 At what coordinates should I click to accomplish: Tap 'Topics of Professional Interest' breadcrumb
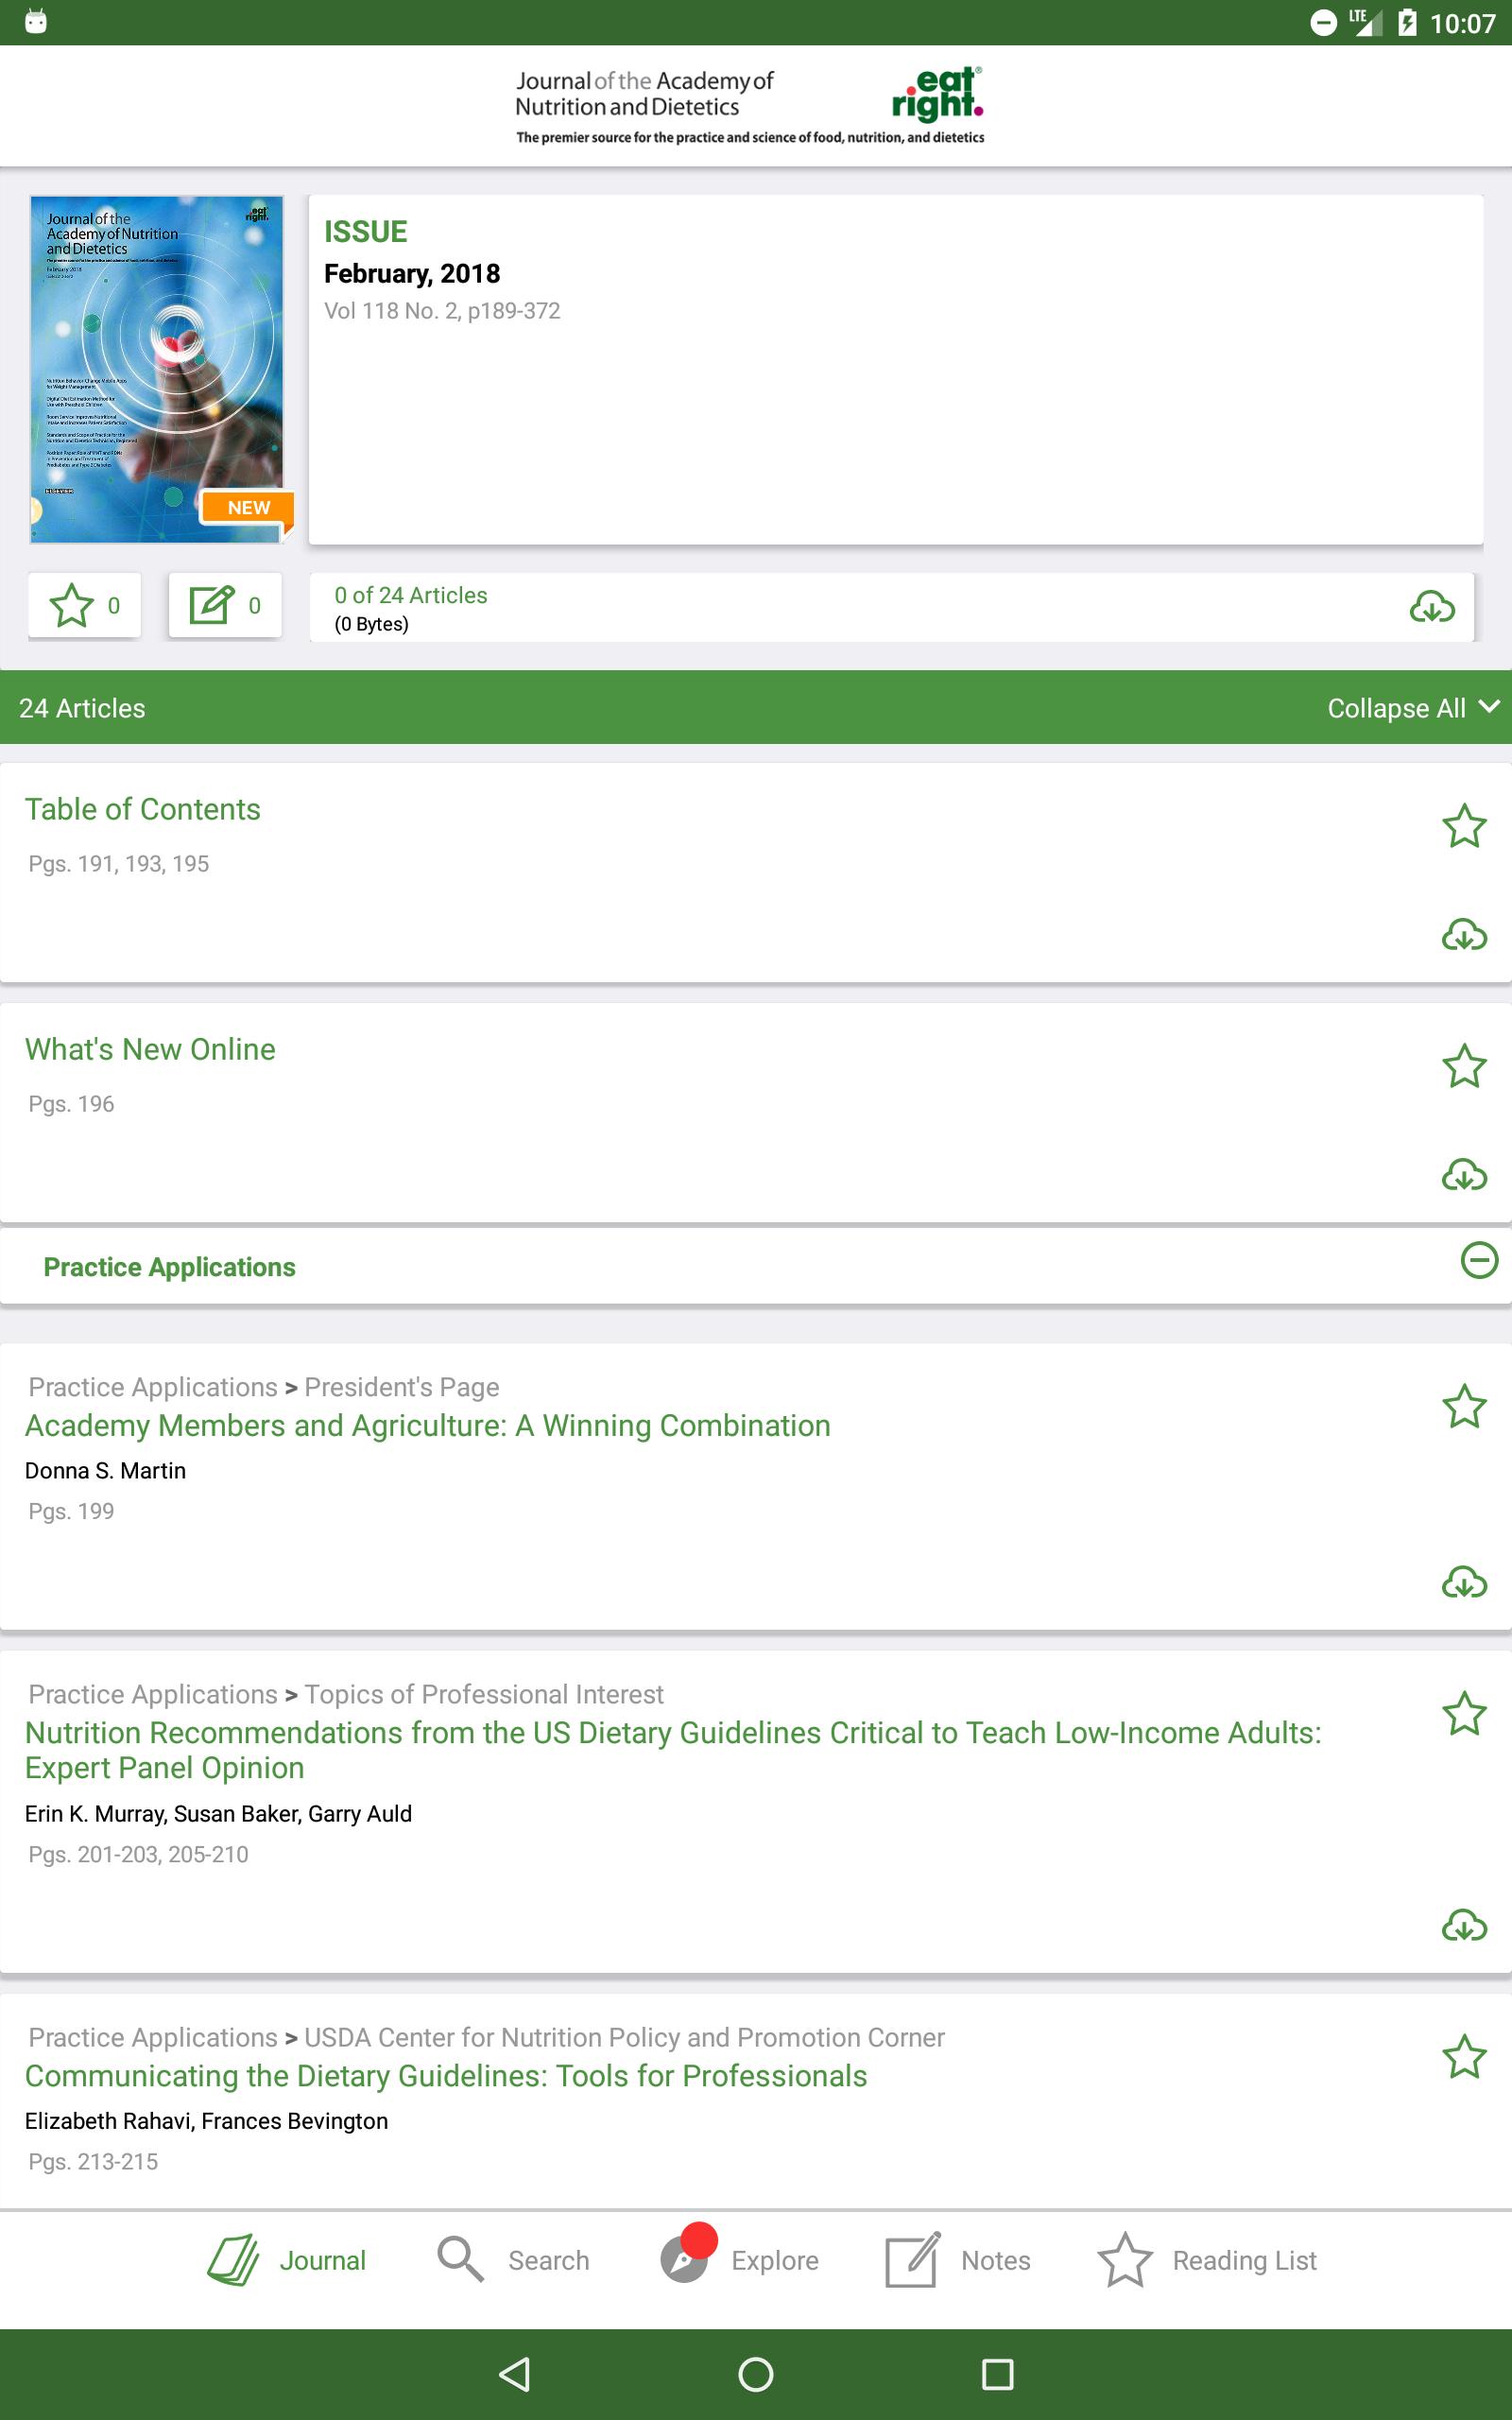[x=484, y=1694]
